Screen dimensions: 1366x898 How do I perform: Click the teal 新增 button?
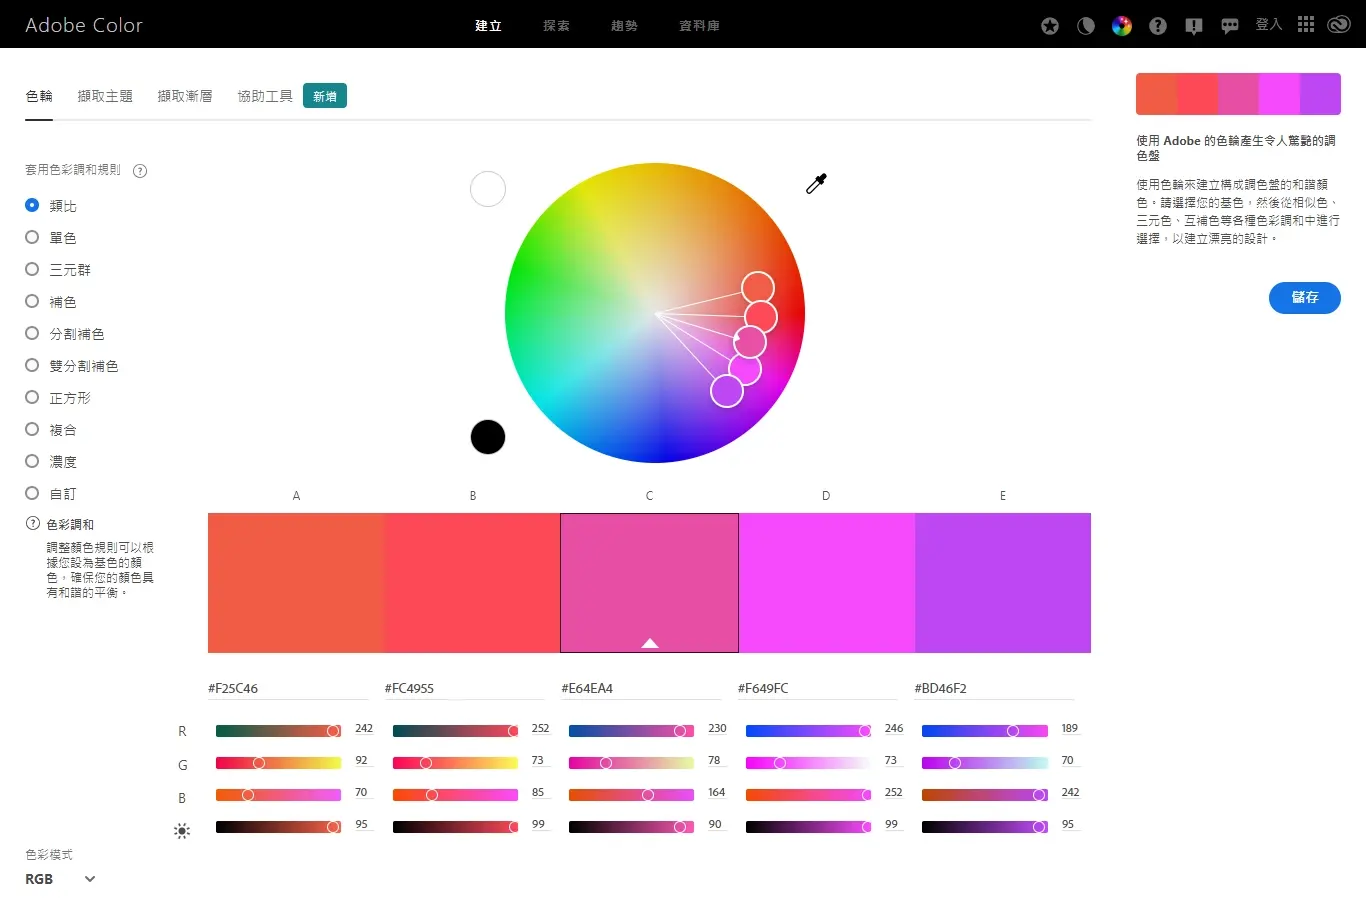point(324,95)
